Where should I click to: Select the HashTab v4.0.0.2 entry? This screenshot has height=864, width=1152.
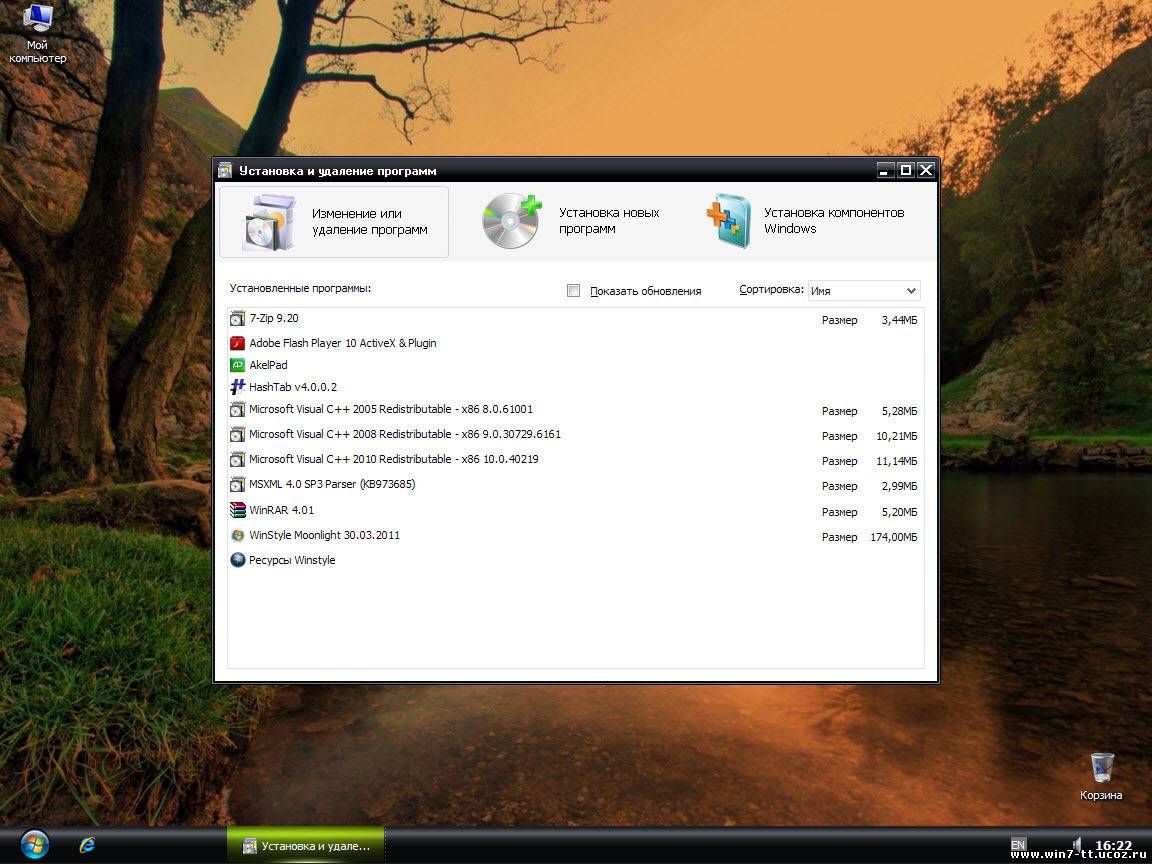click(575, 387)
